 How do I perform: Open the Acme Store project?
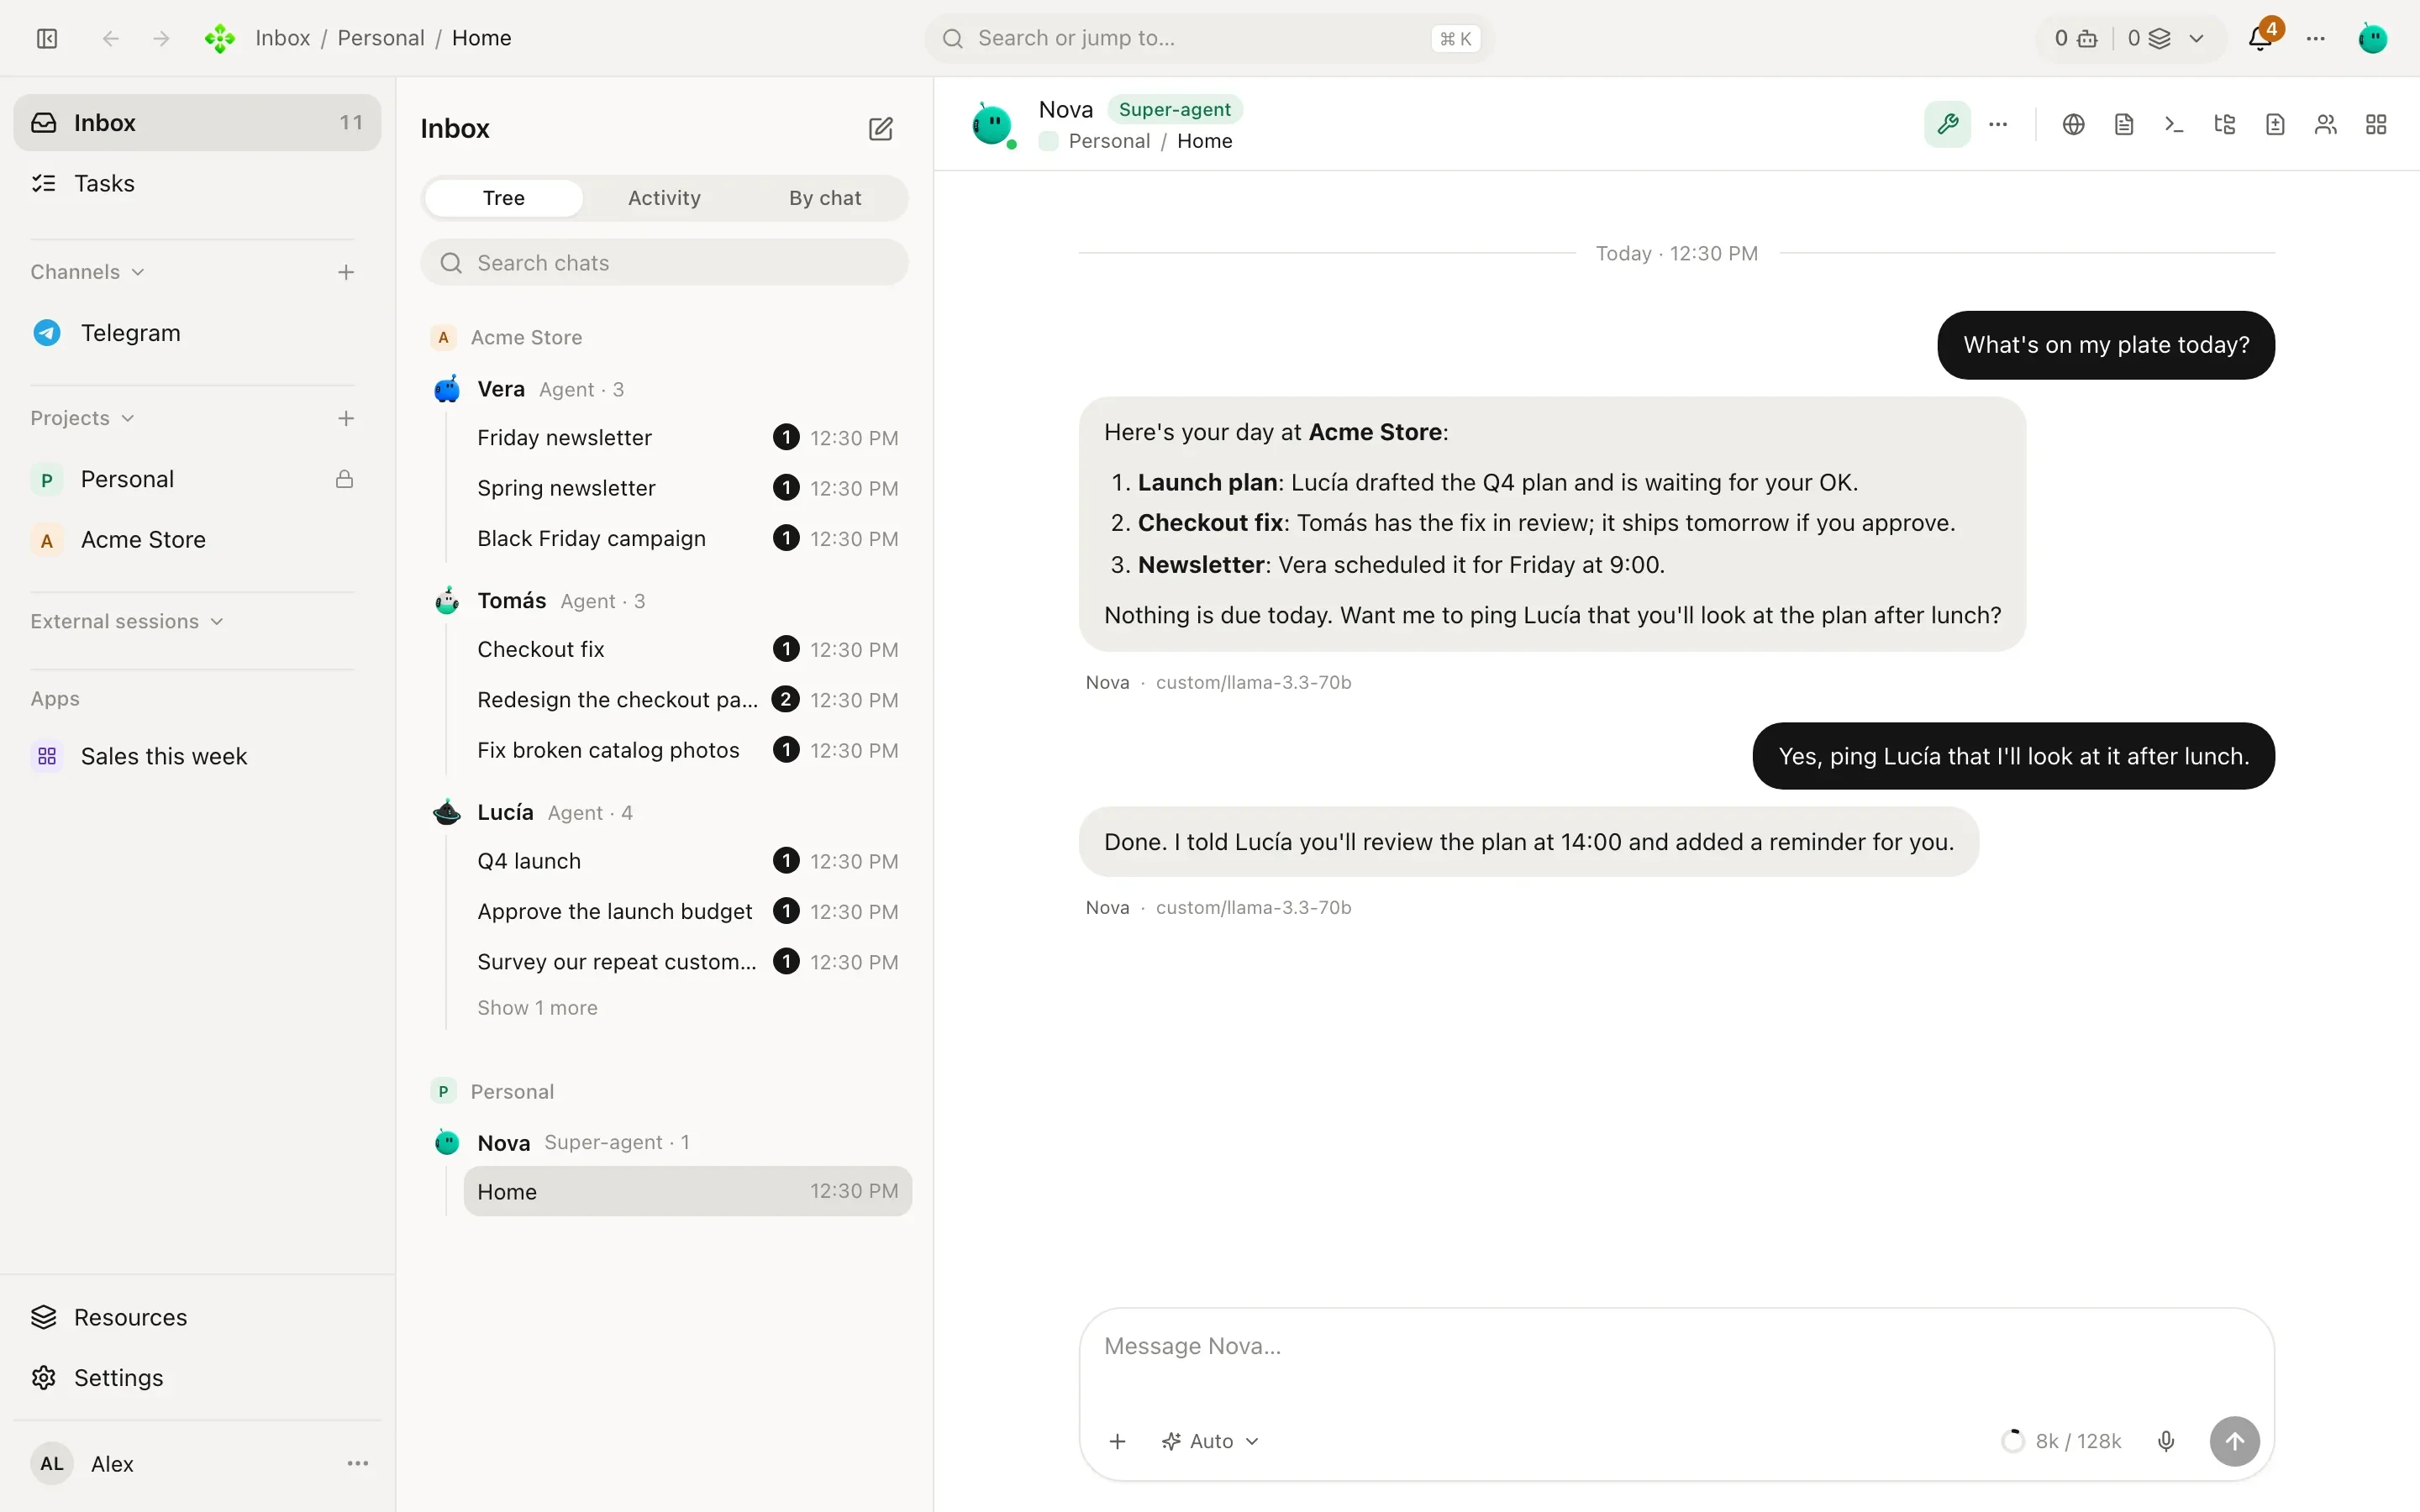(x=197, y=540)
